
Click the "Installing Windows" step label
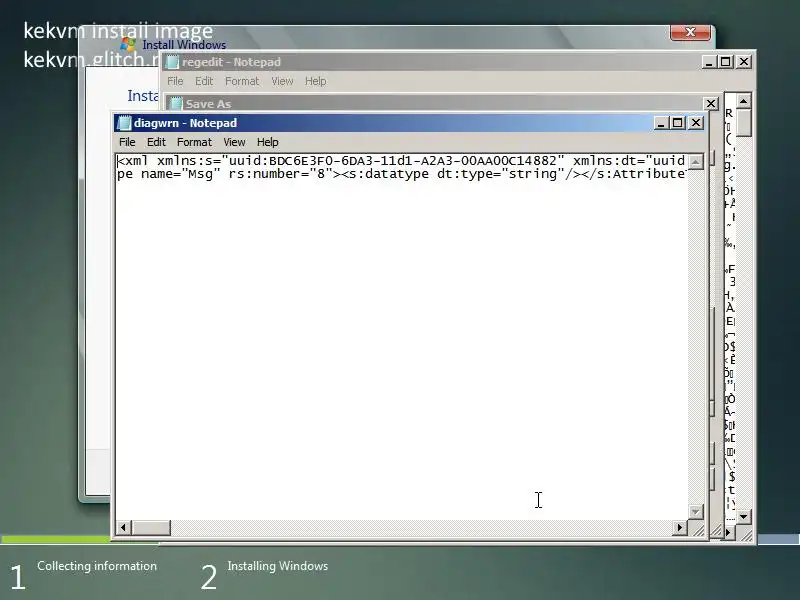tap(278, 566)
